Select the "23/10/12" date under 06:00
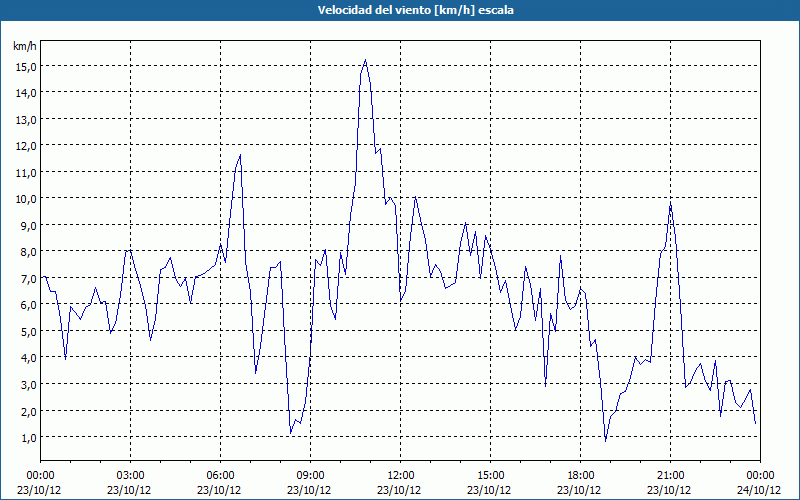Screen dimensions: 800x500 219,490
